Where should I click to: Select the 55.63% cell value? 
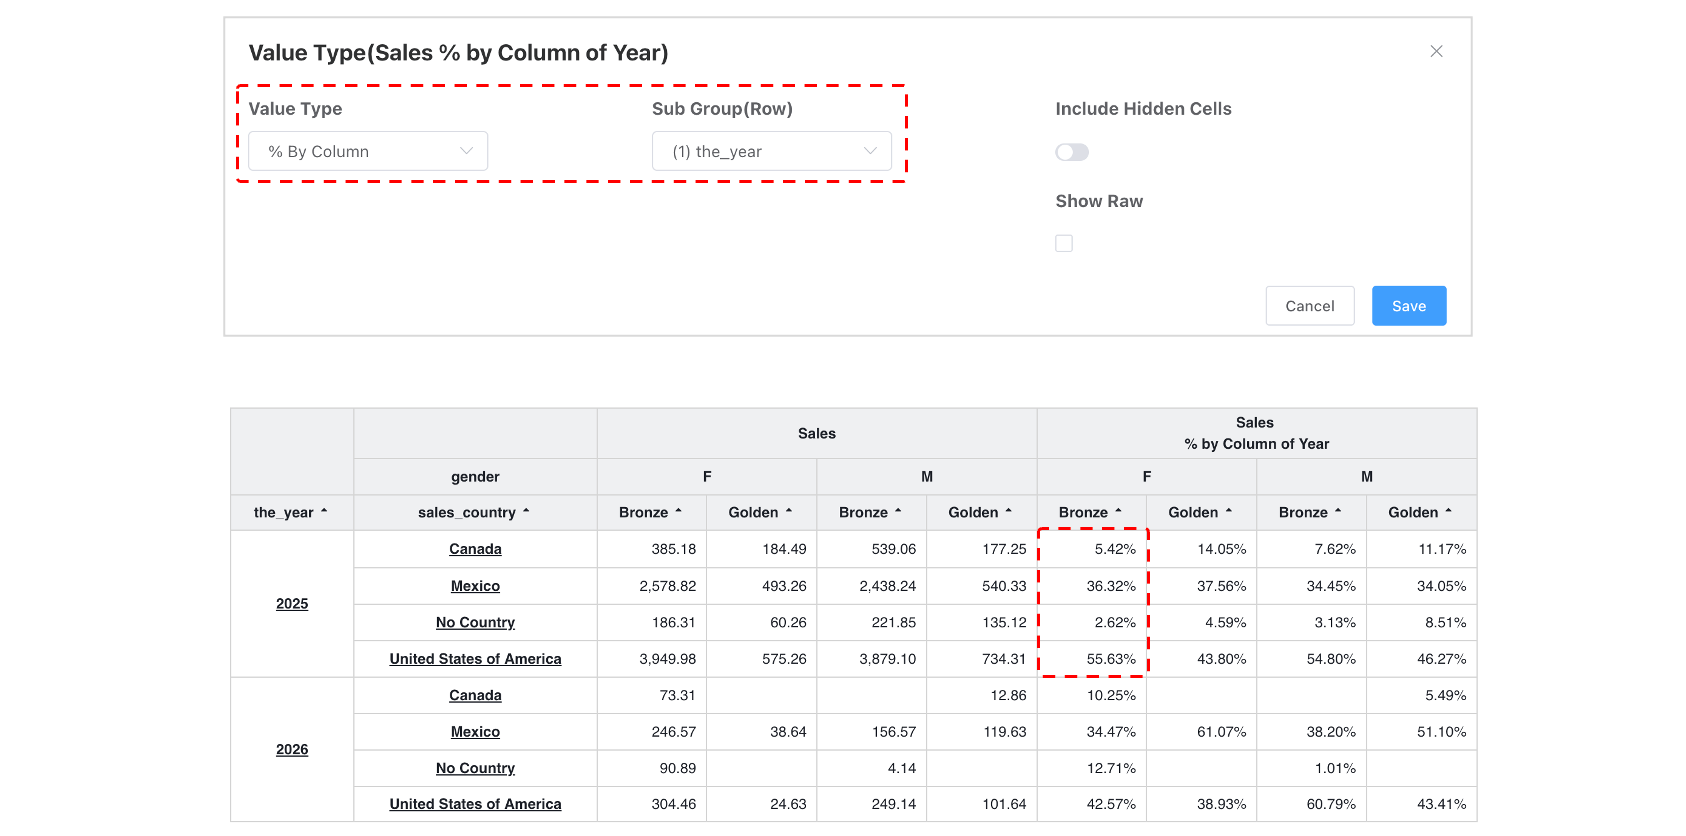[1111, 659]
